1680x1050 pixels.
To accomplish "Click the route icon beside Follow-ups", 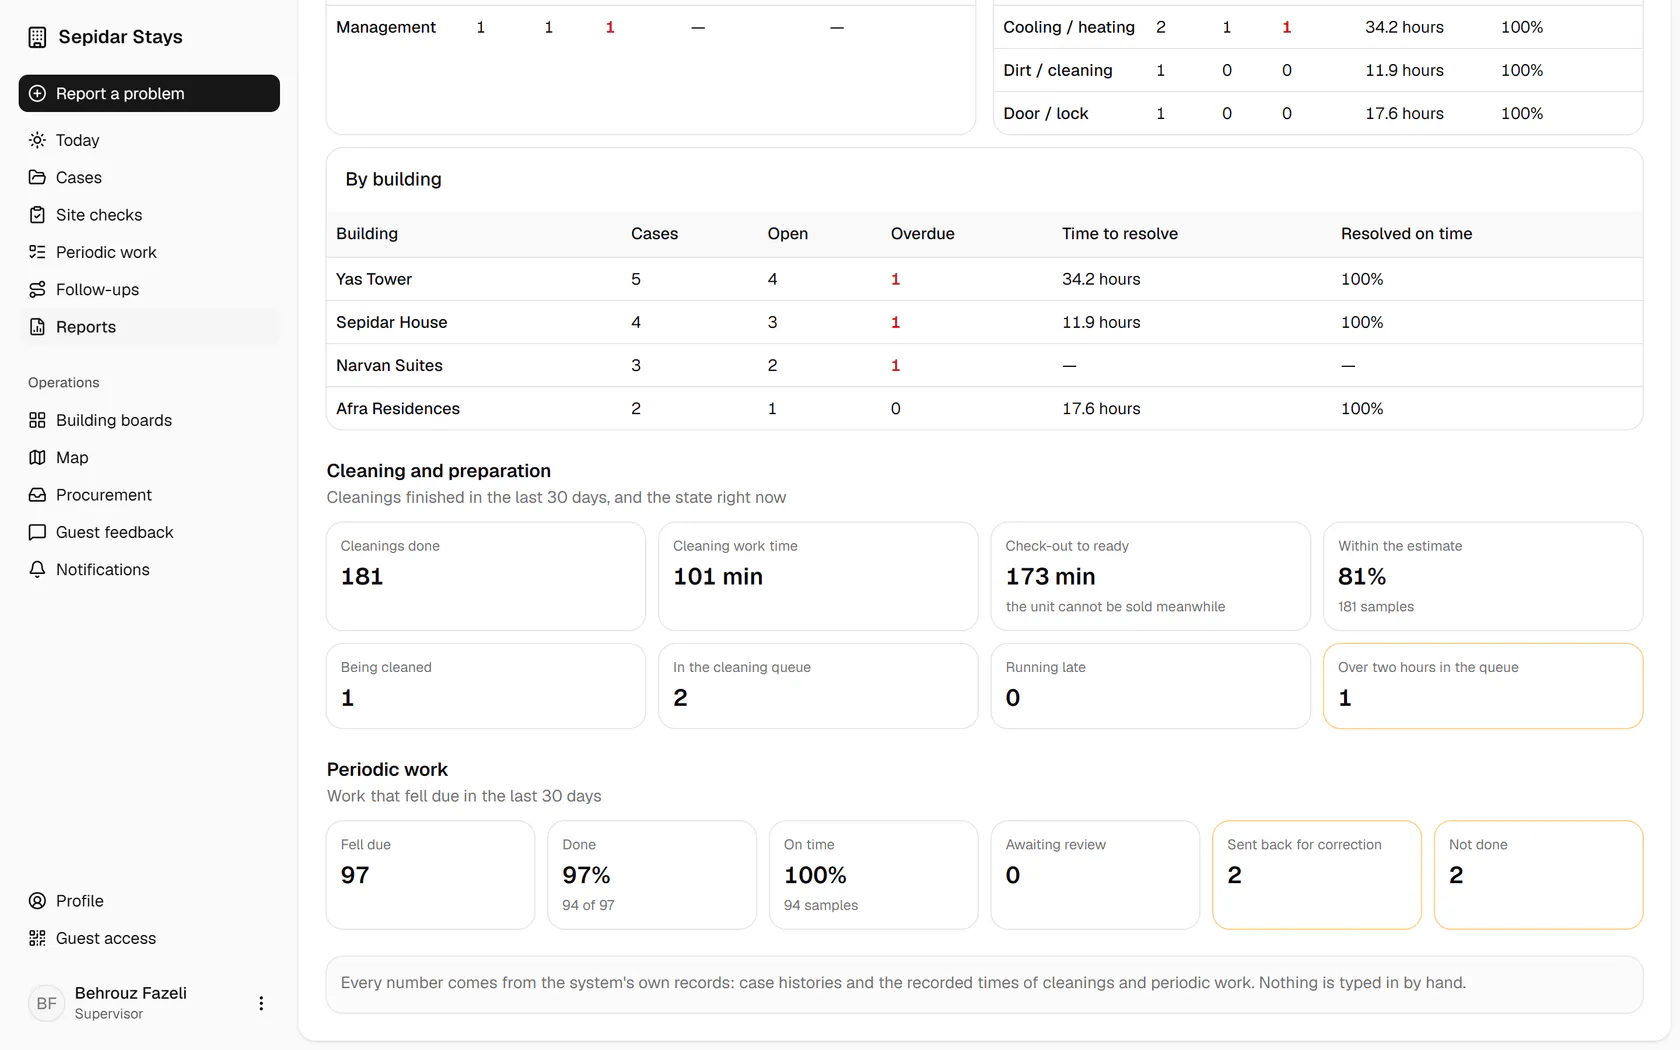I will (x=37, y=289).
